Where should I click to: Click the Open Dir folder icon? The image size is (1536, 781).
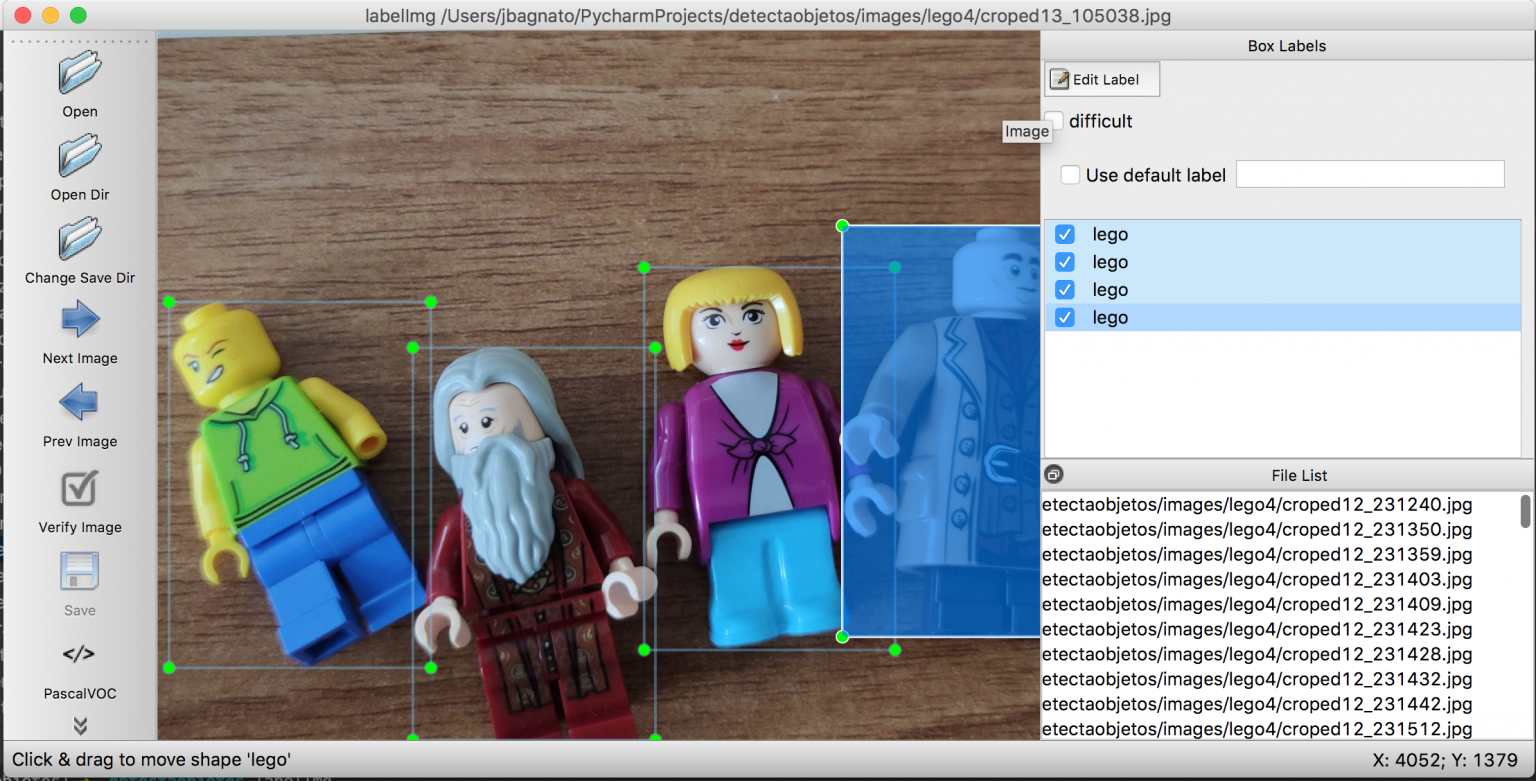(x=80, y=156)
